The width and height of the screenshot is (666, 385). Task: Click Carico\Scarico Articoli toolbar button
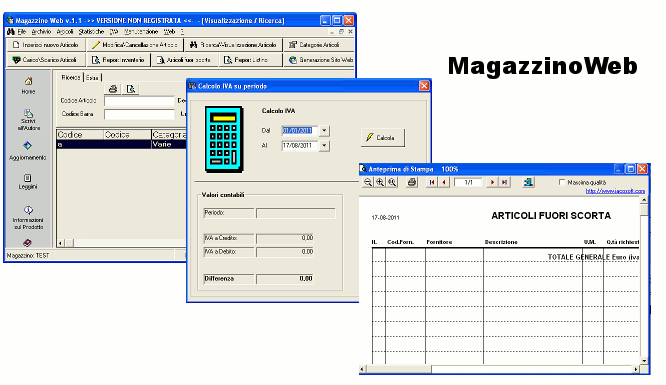46,60
